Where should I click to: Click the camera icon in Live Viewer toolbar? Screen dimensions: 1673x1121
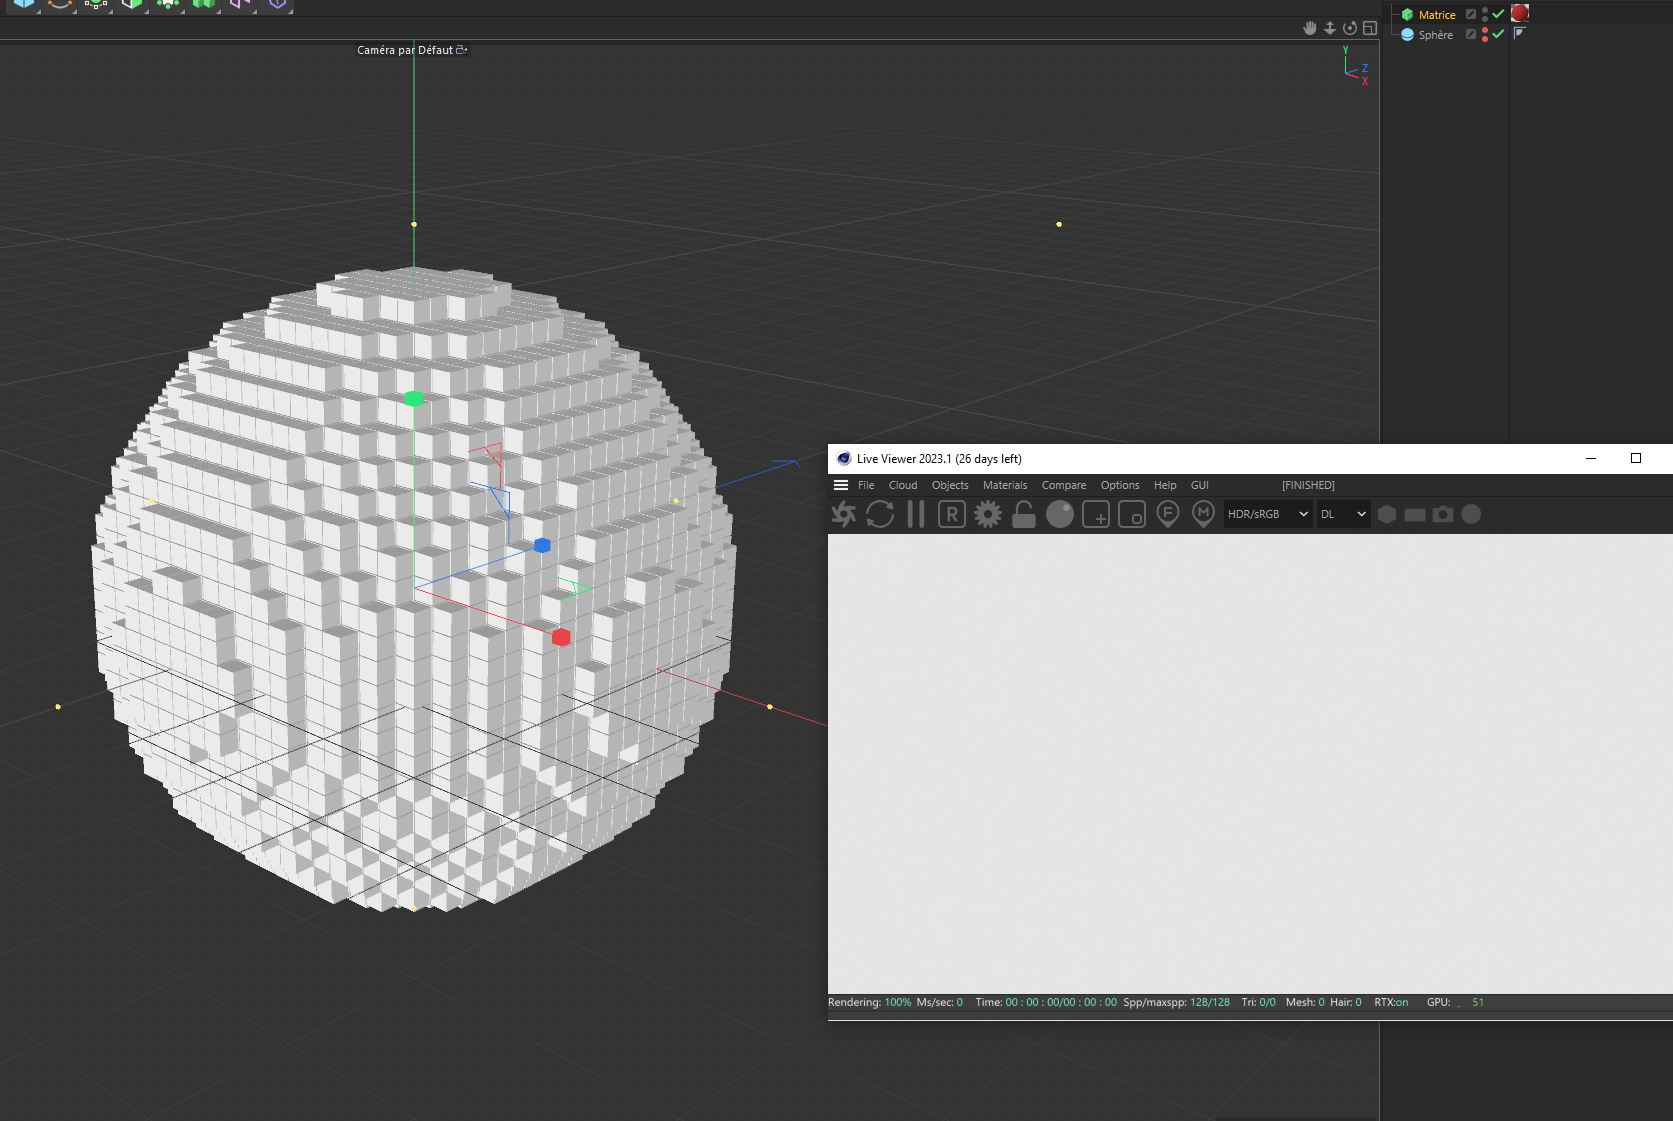1443,514
